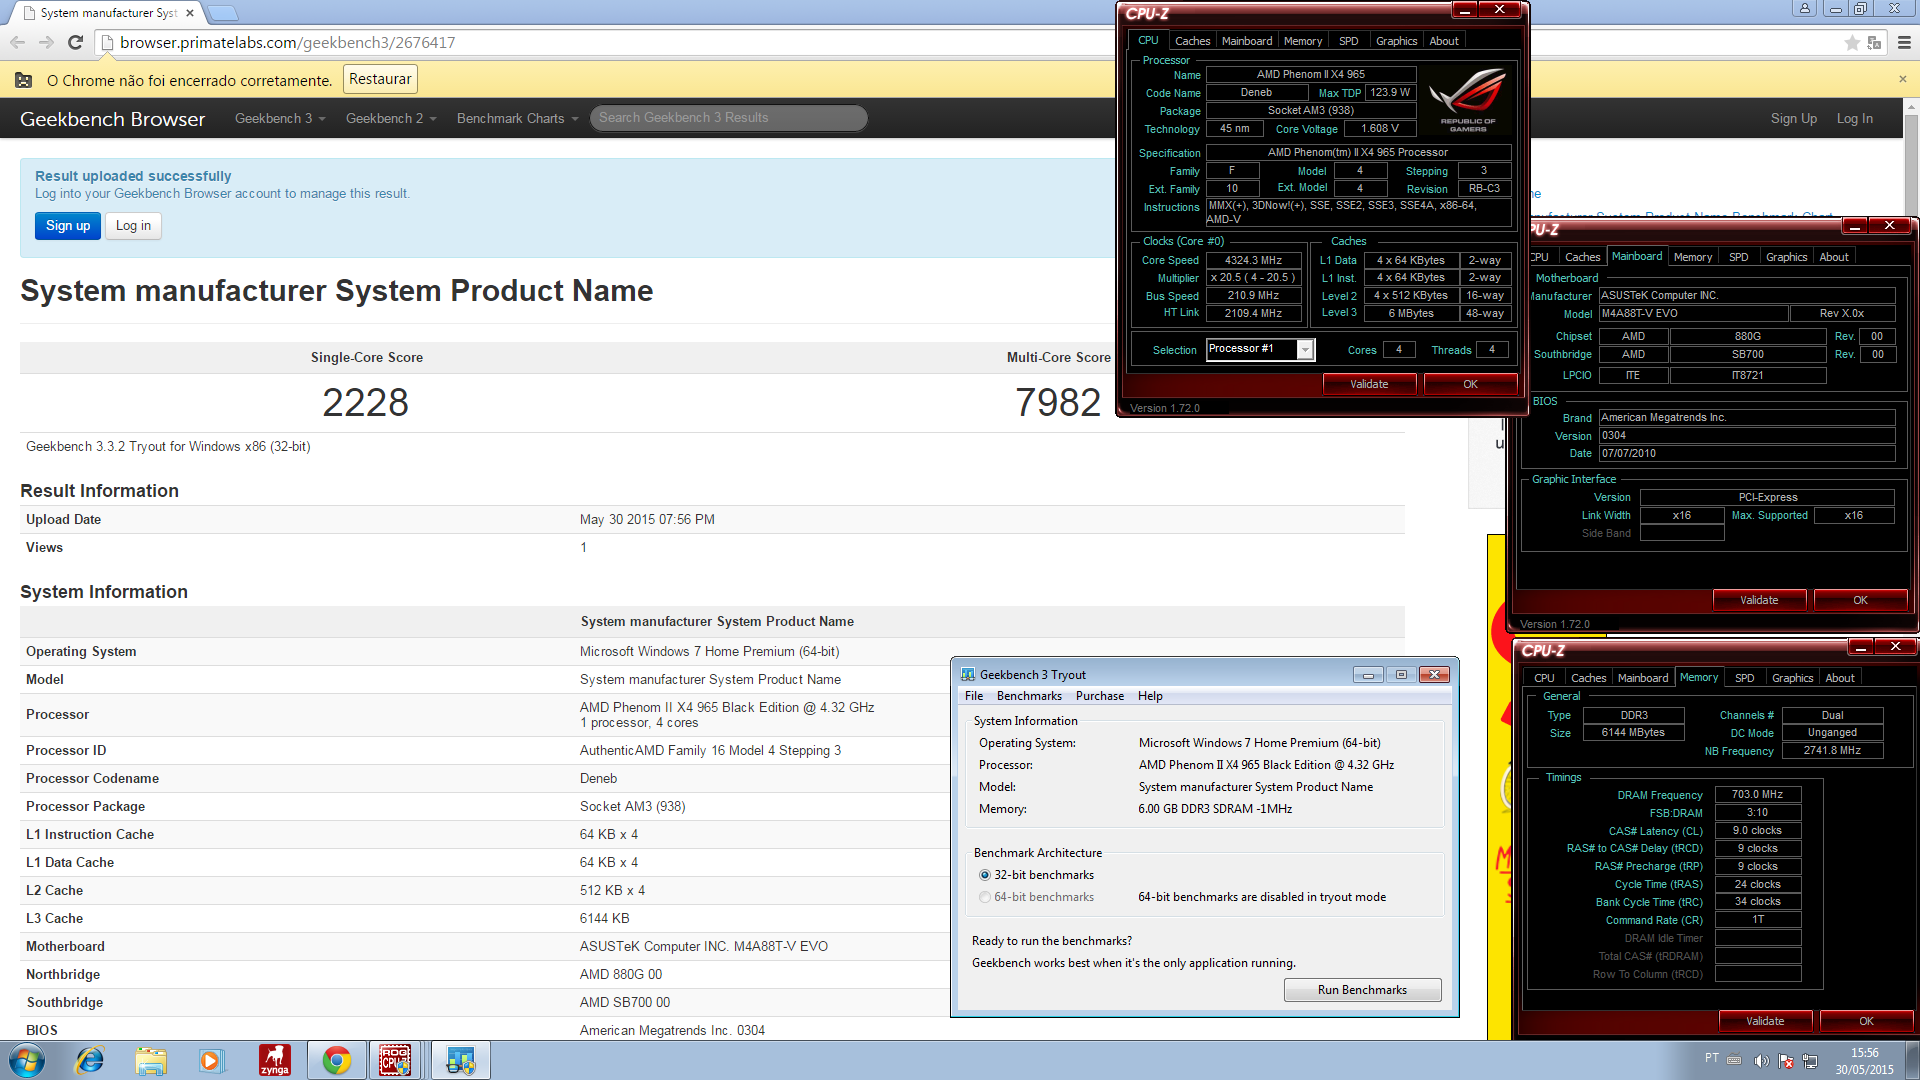
Task: Open the Processor #1 selection dropdown in CPU-Z
Action: 1304,349
